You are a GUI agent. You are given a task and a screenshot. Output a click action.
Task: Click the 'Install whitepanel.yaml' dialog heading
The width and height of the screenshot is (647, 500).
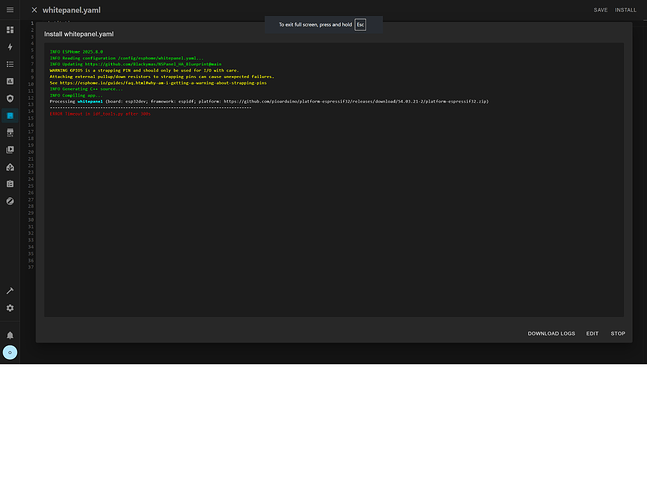tap(79, 34)
